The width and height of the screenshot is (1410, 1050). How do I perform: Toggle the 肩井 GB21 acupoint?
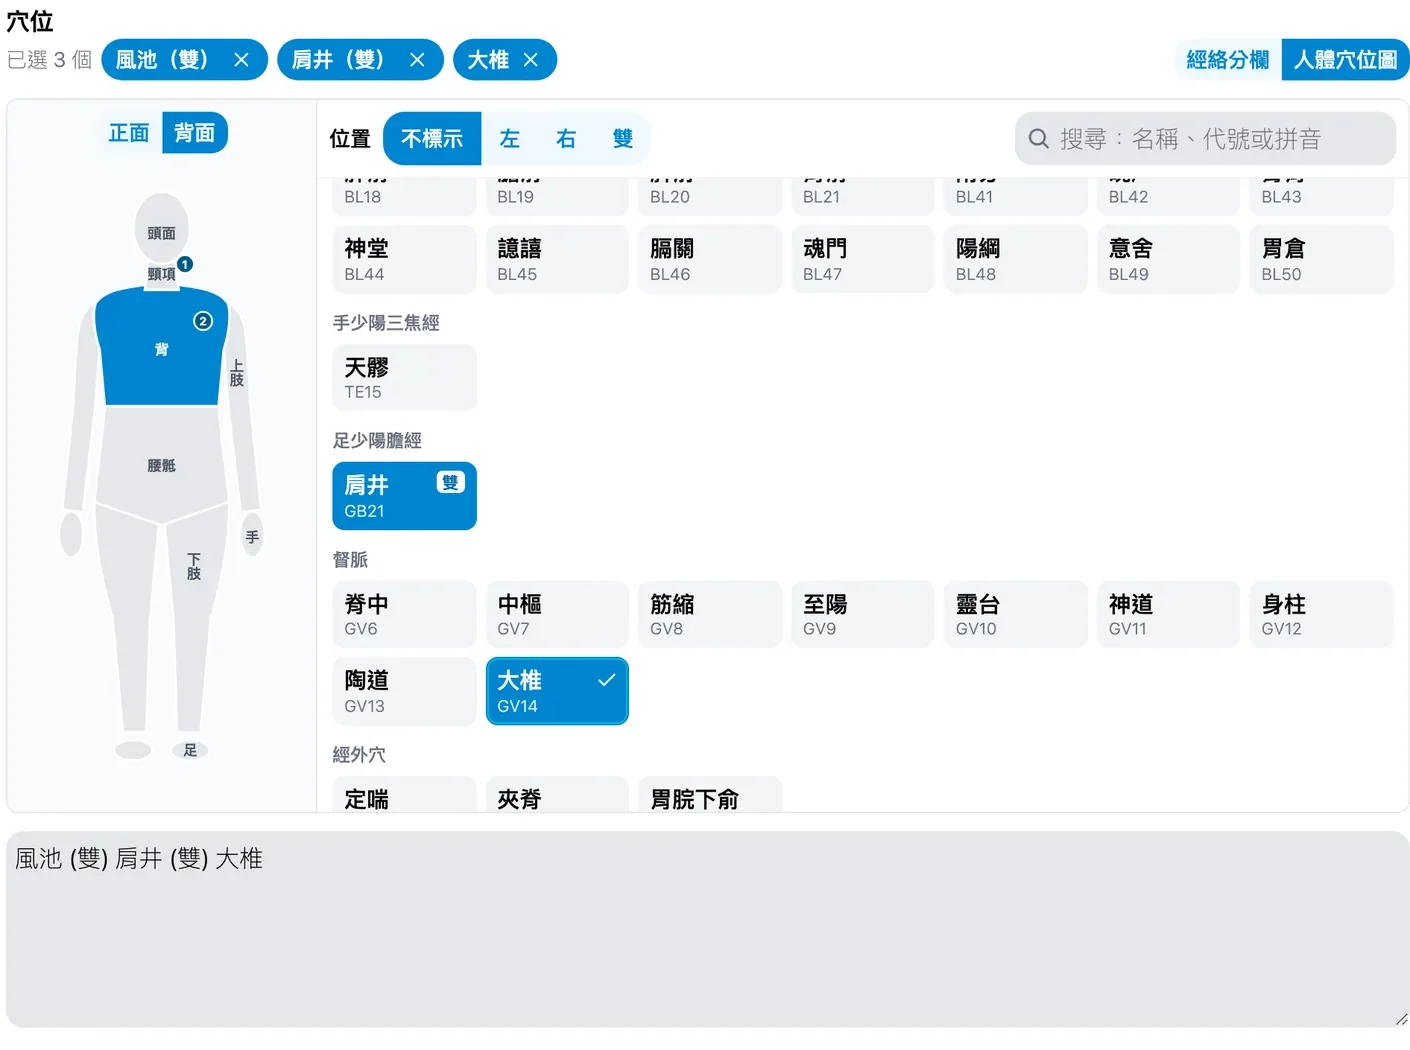coord(404,496)
